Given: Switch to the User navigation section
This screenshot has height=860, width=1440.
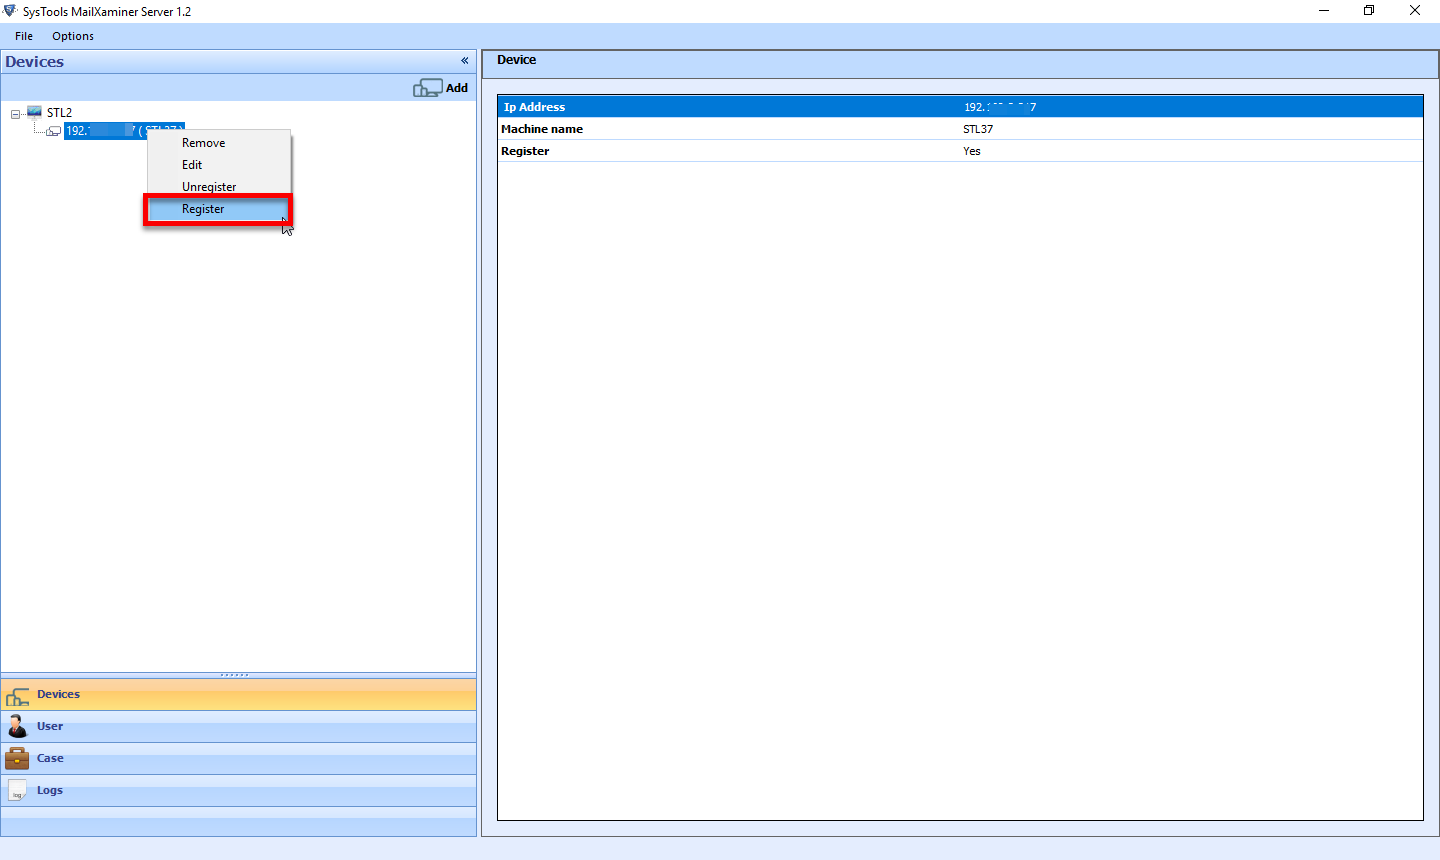Looking at the screenshot, I should pos(238,727).
